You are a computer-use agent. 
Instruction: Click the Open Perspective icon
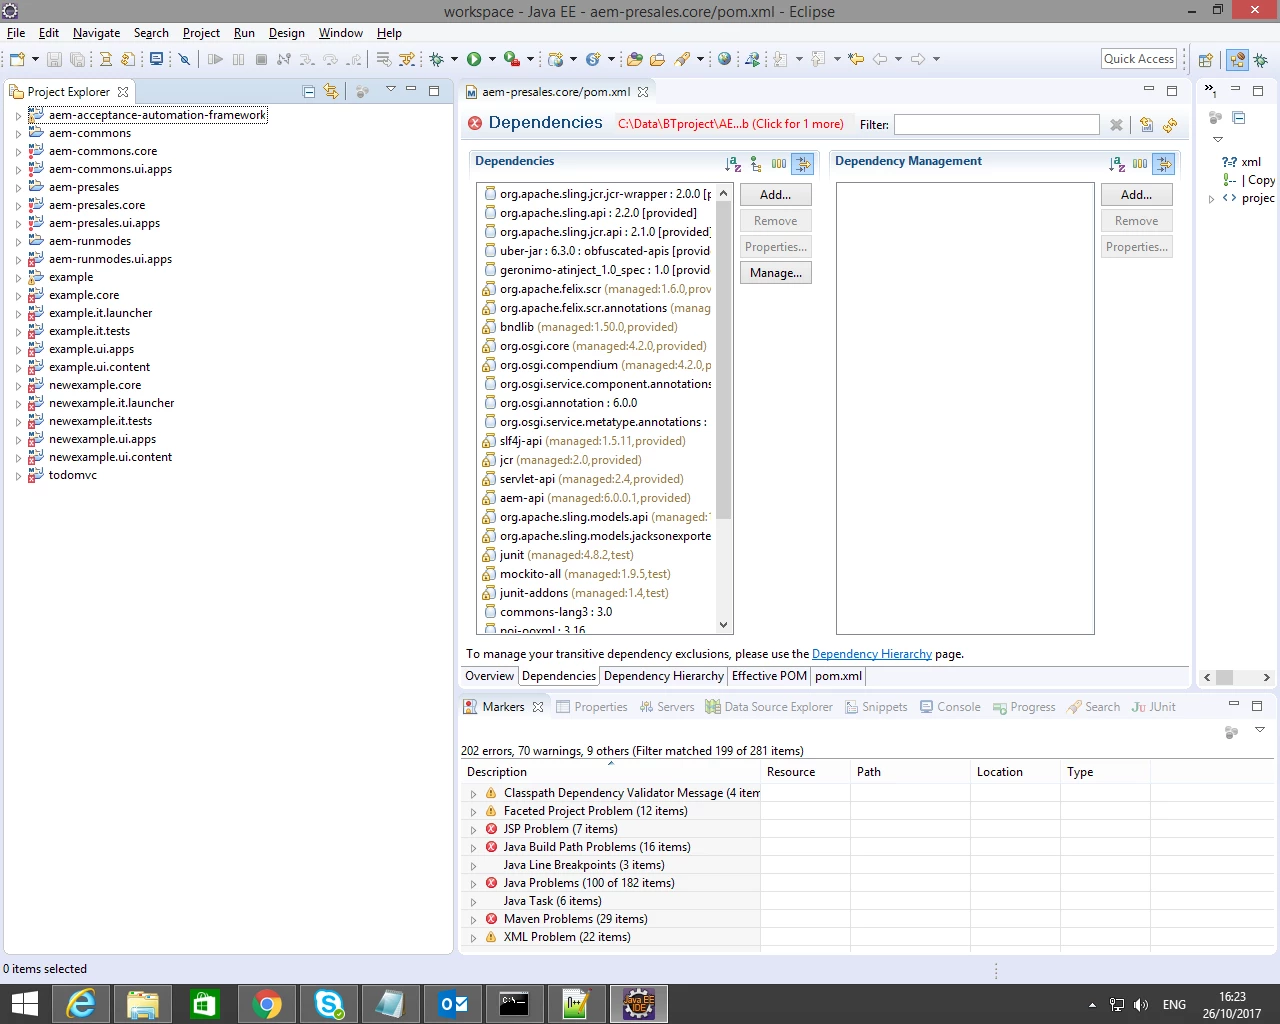1206,59
